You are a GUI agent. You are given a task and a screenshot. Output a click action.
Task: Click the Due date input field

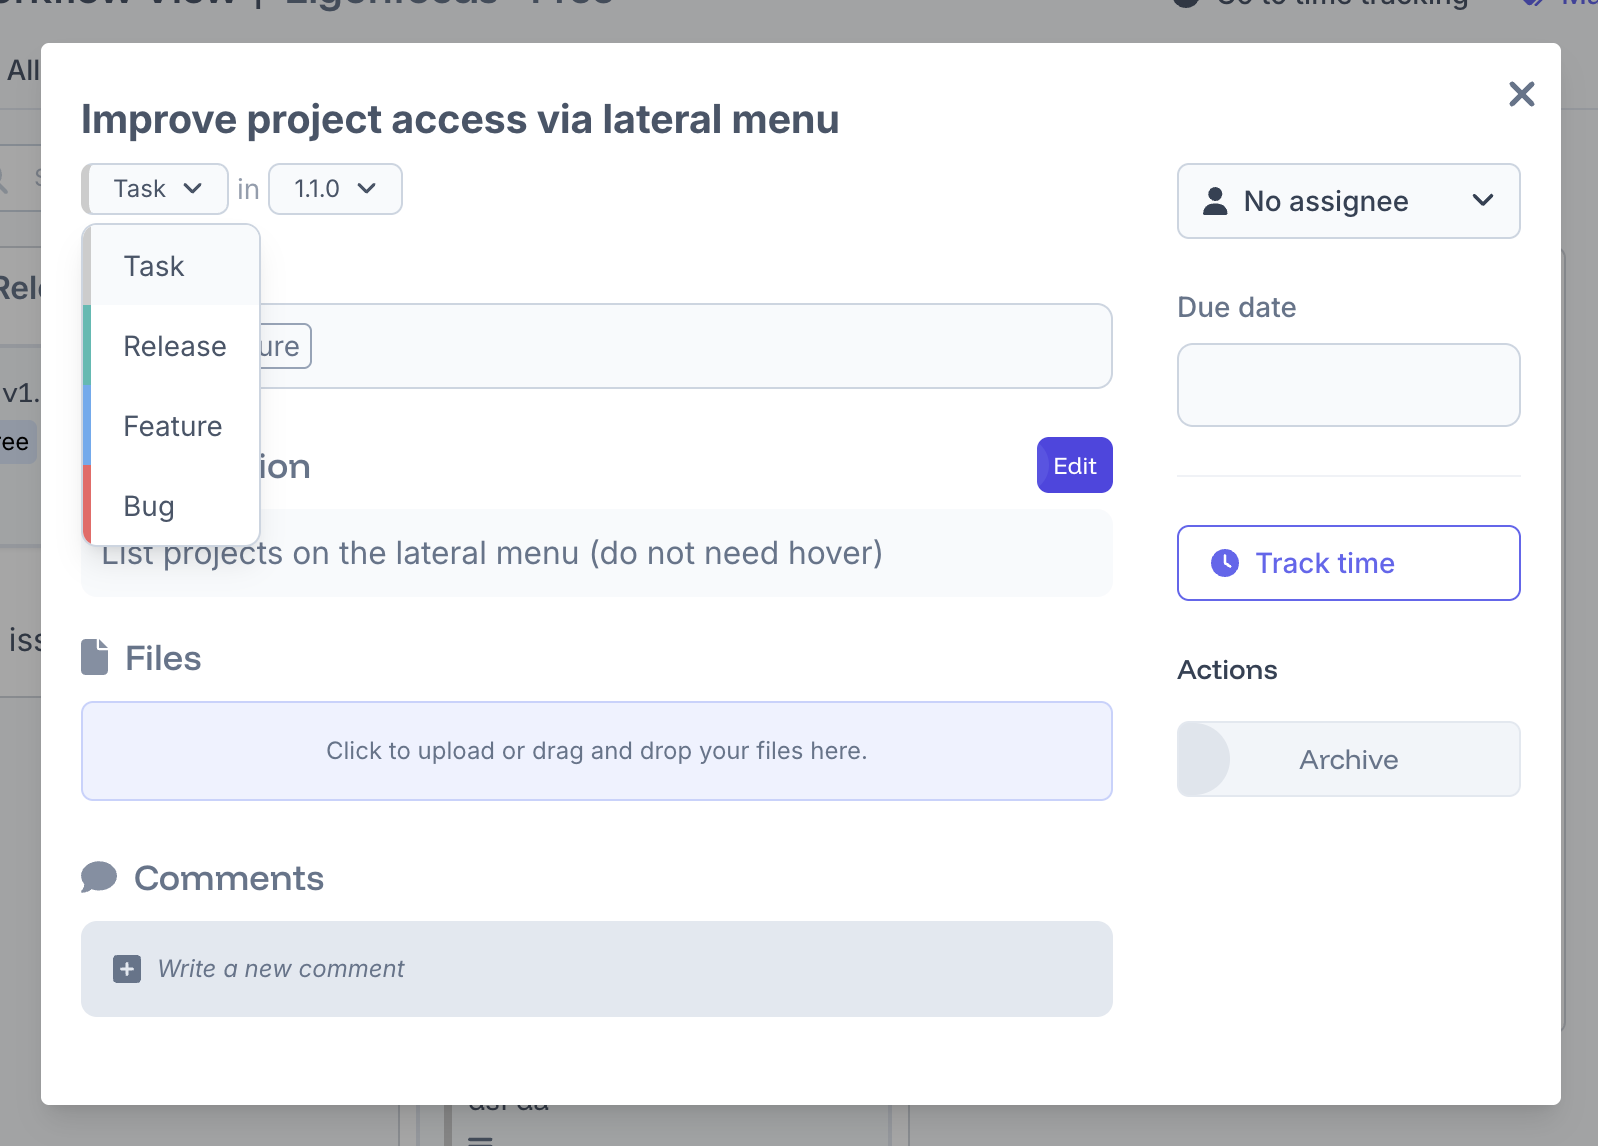tap(1348, 385)
